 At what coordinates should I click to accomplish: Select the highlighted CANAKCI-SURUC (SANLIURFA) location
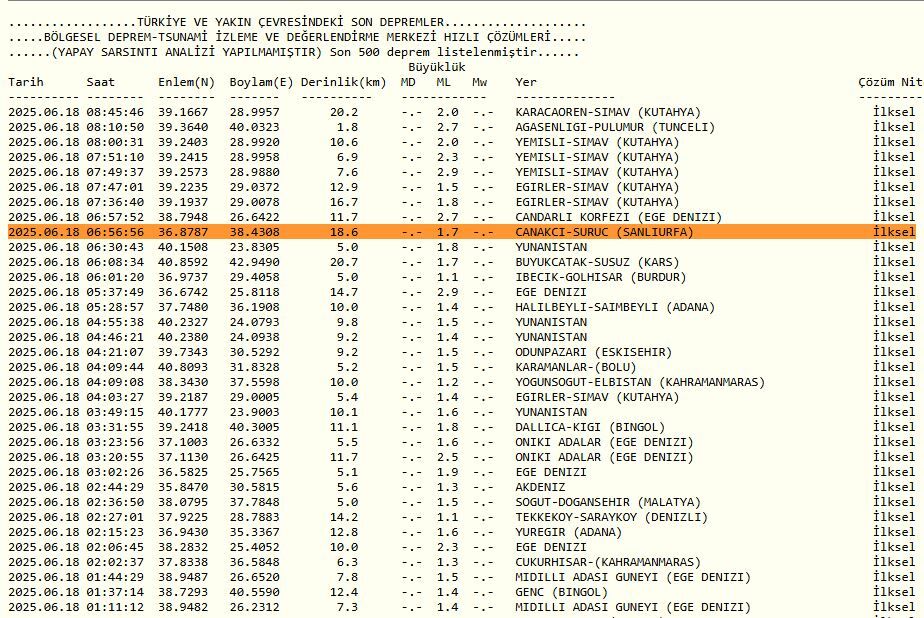(604, 232)
